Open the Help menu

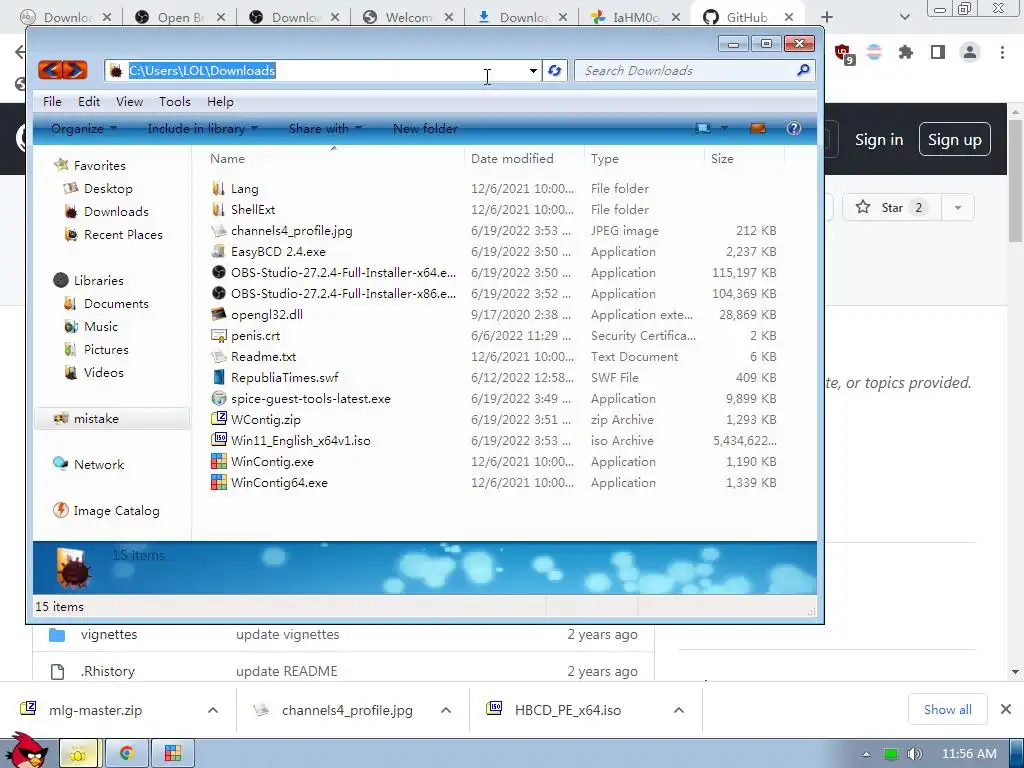pyautogui.click(x=220, y=102)
